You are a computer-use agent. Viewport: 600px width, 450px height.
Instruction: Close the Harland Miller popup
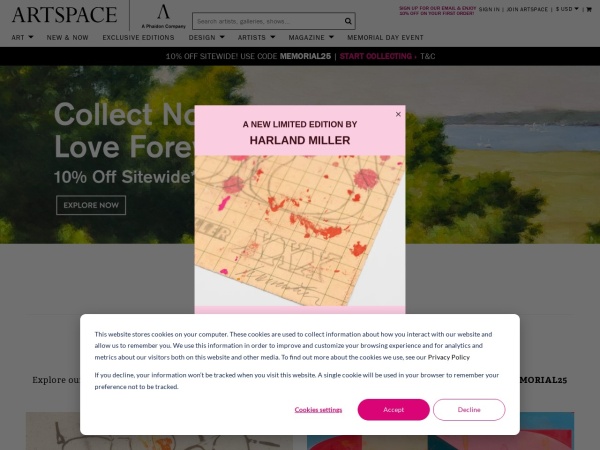tap(398, 114)
